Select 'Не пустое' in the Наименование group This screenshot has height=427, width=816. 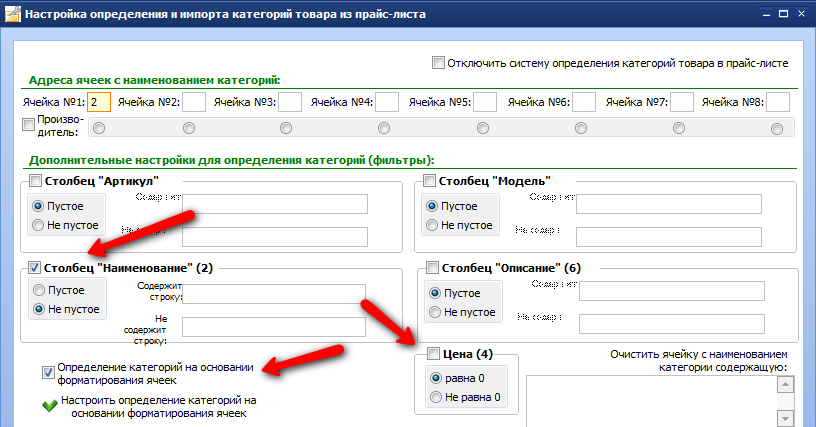tap(39, 309)
